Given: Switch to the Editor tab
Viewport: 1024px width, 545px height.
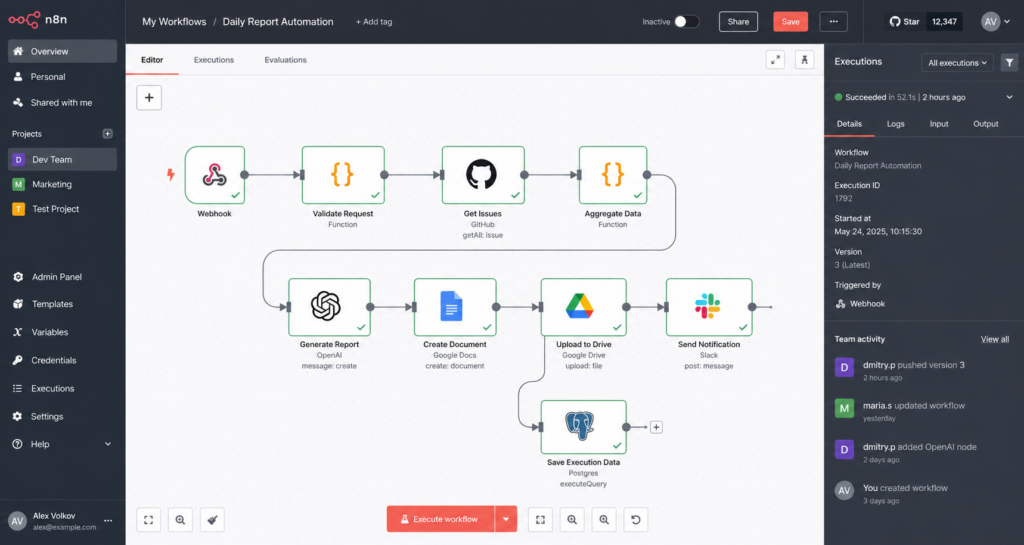Looking at the screenshot, I should 152,60.
